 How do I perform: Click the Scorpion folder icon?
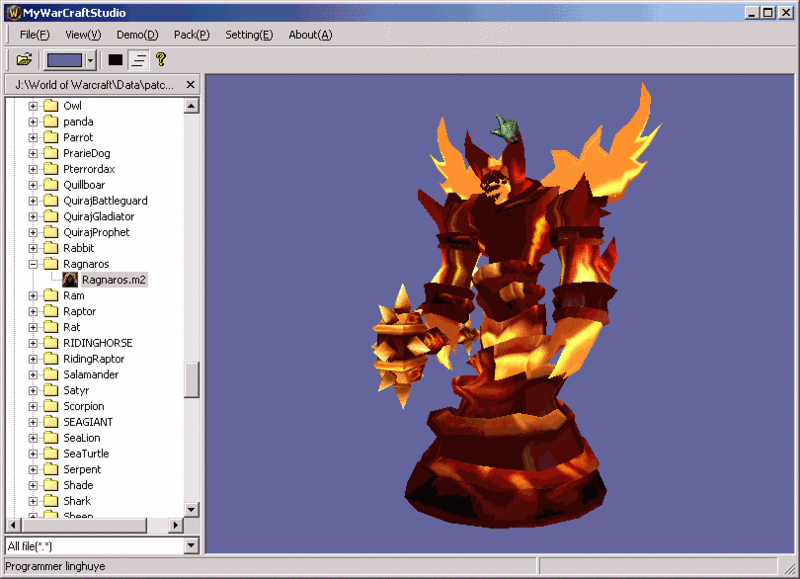[x=51, y=406]
